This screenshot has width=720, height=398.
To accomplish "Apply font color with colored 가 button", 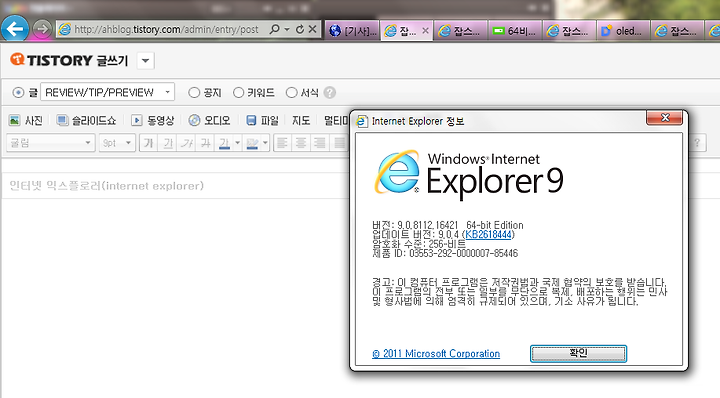I will [224, 143].
